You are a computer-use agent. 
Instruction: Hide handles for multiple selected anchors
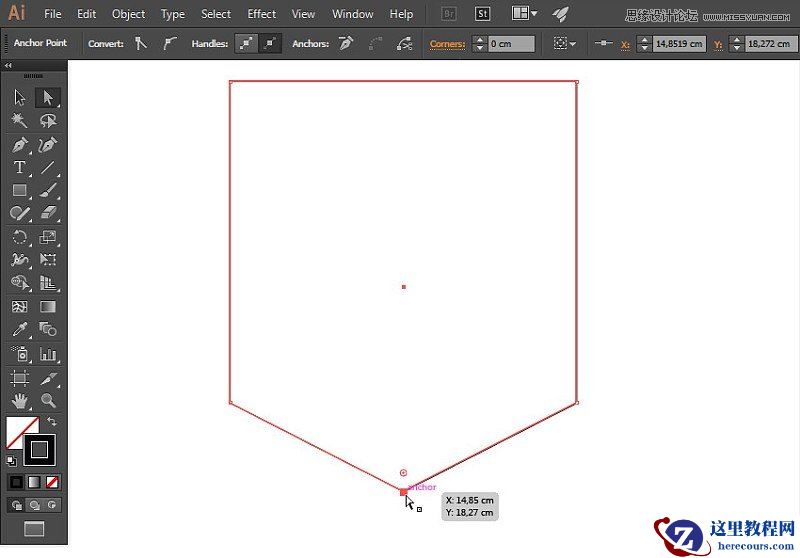(x=270, y=44)
